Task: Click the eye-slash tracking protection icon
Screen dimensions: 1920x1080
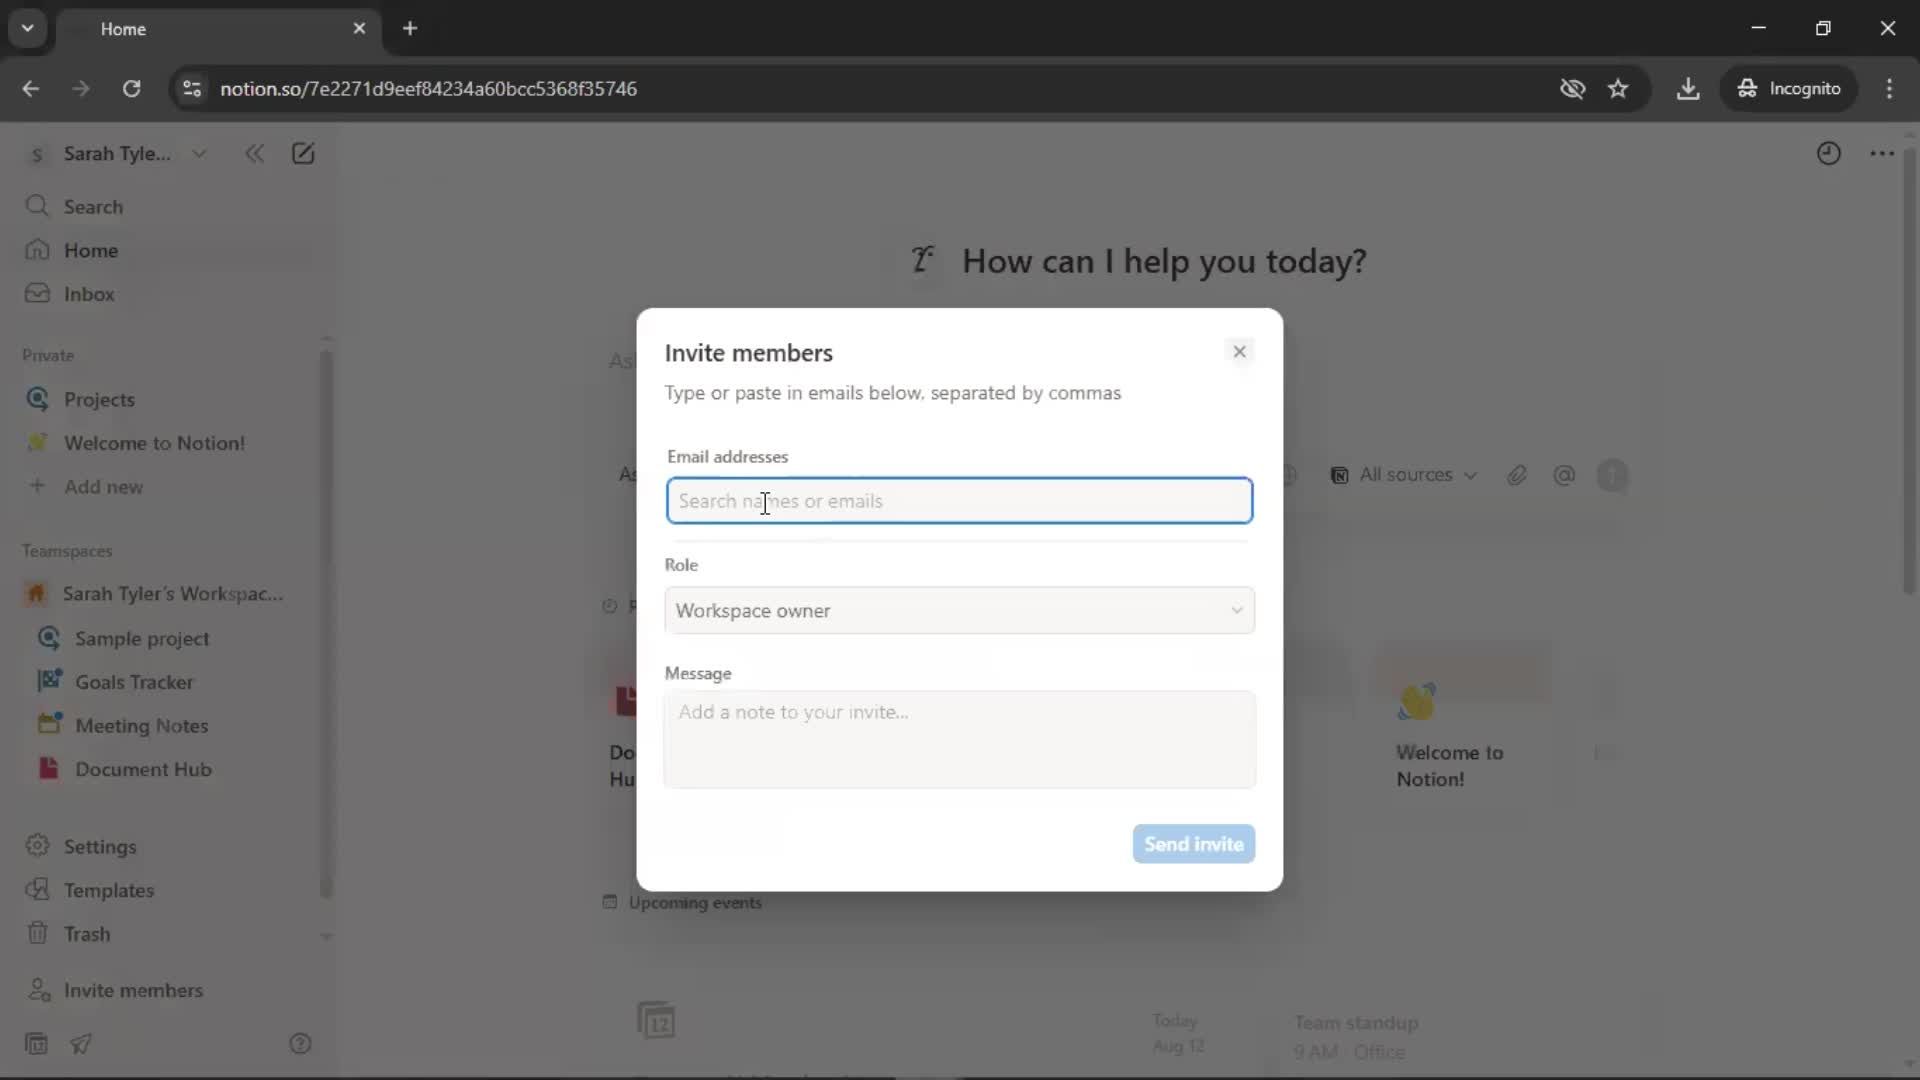Action: (1572, 89)
